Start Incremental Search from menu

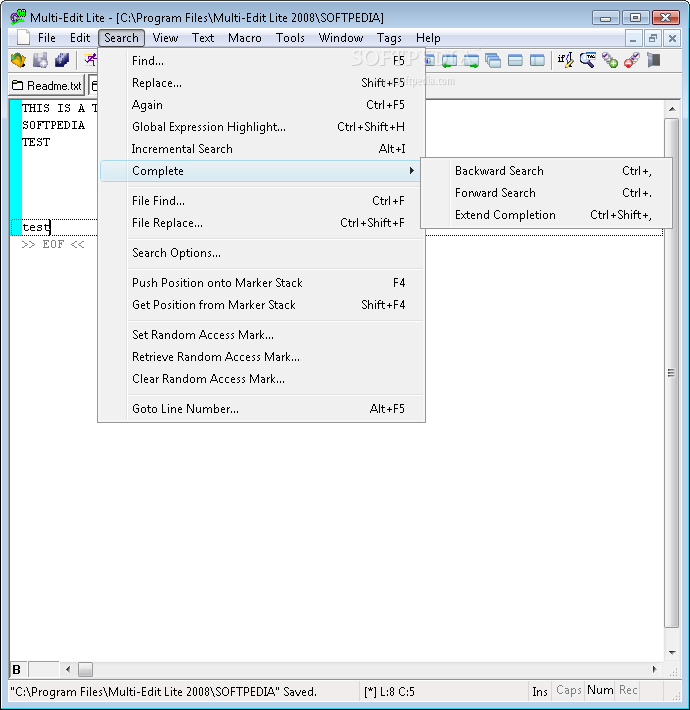(x=262, y=149)
